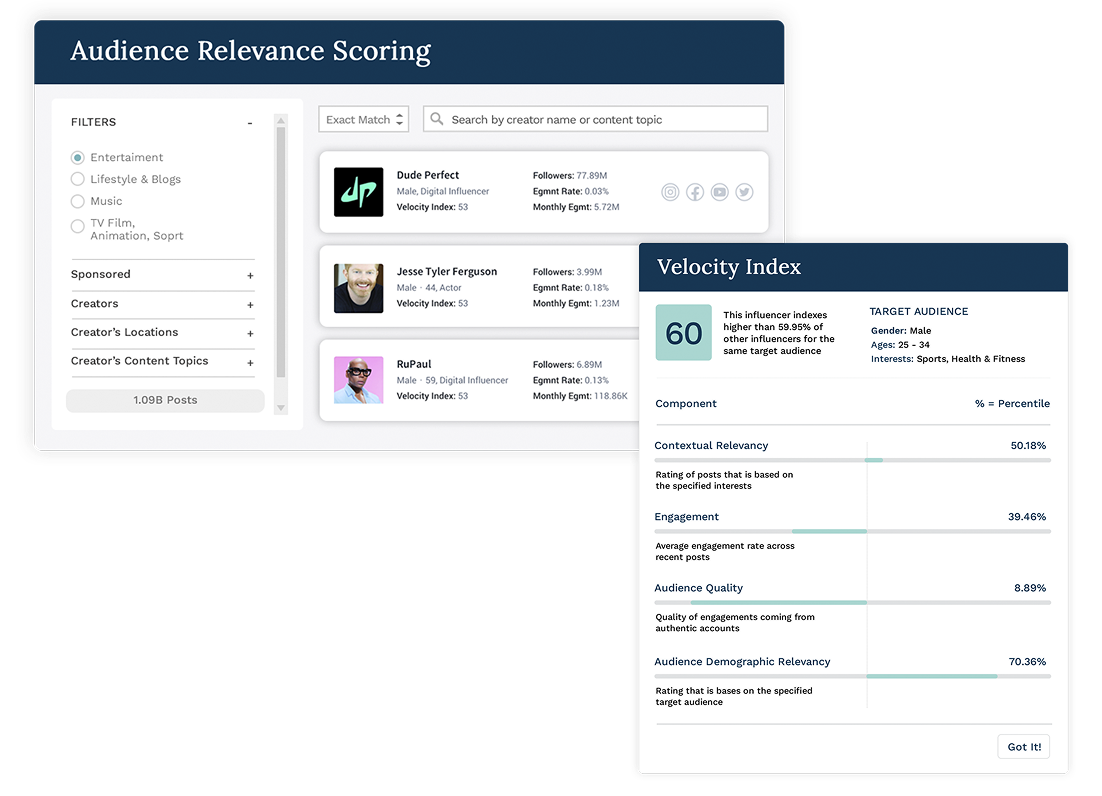Click RuPaul's profile photo
Image resolution: width=1102 pixels, height=796 pixels.
pos(359,380)
